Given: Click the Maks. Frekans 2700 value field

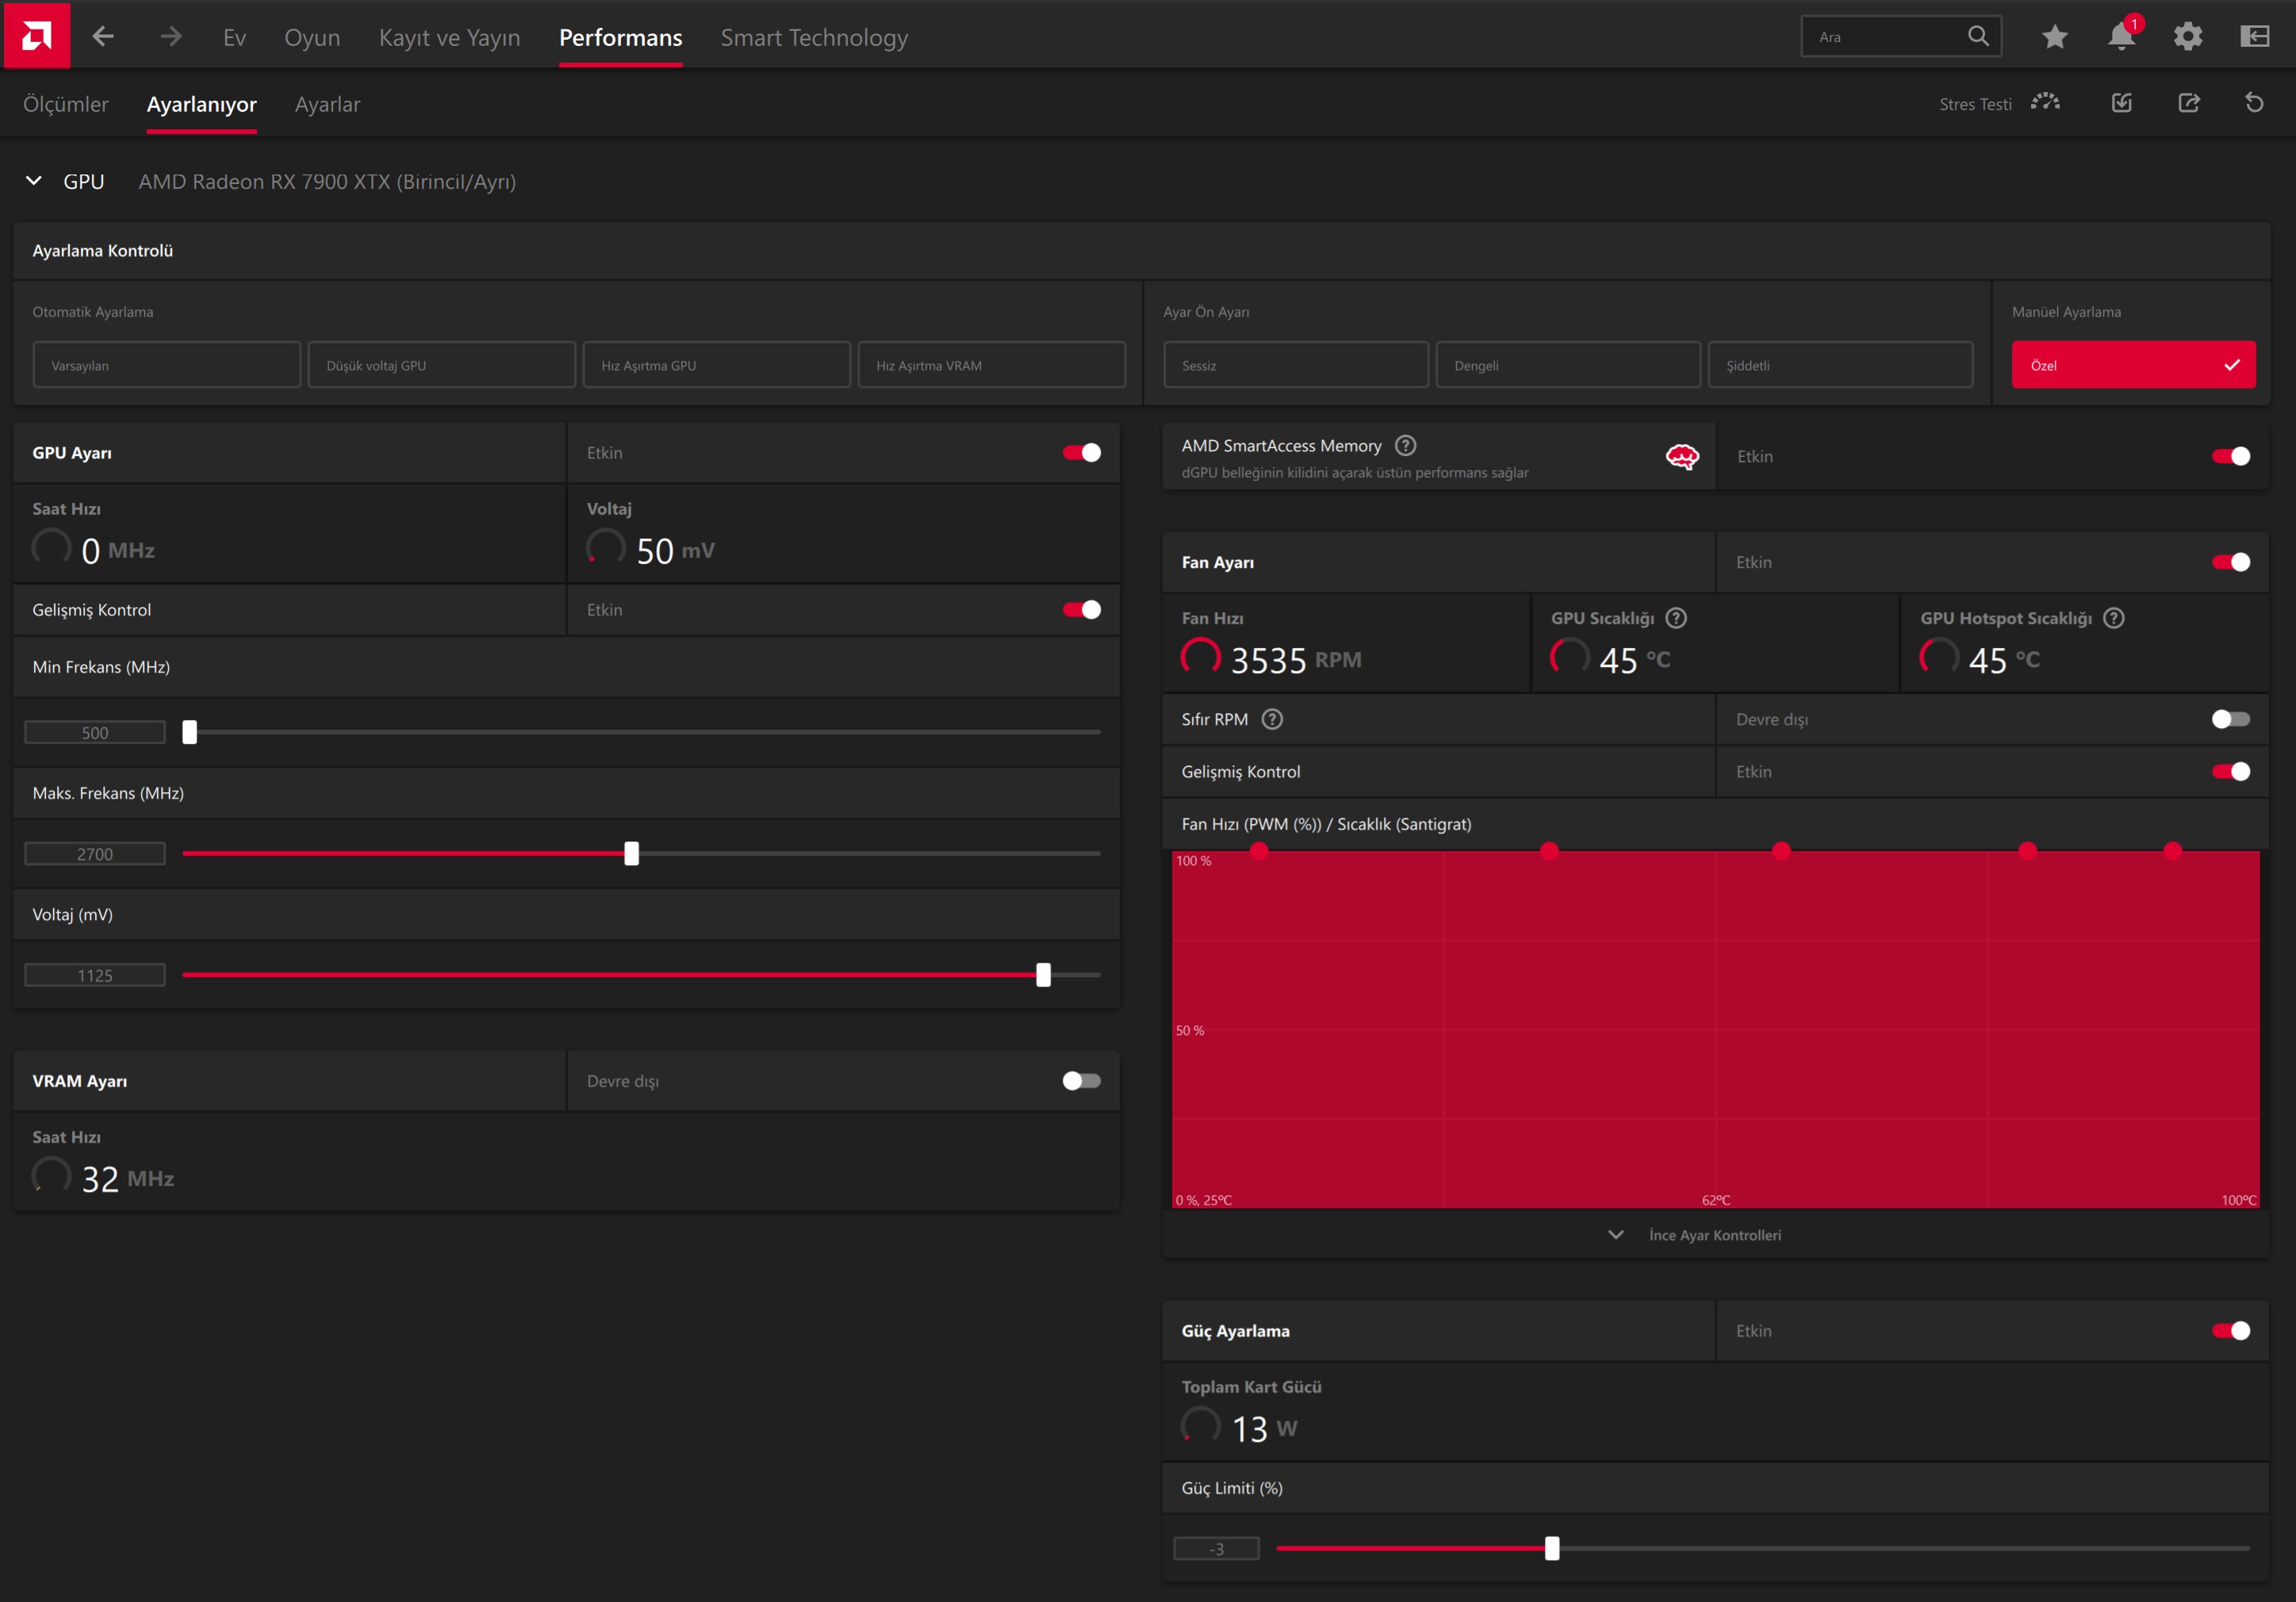Looking at the screenshot, I should point(95,853).
